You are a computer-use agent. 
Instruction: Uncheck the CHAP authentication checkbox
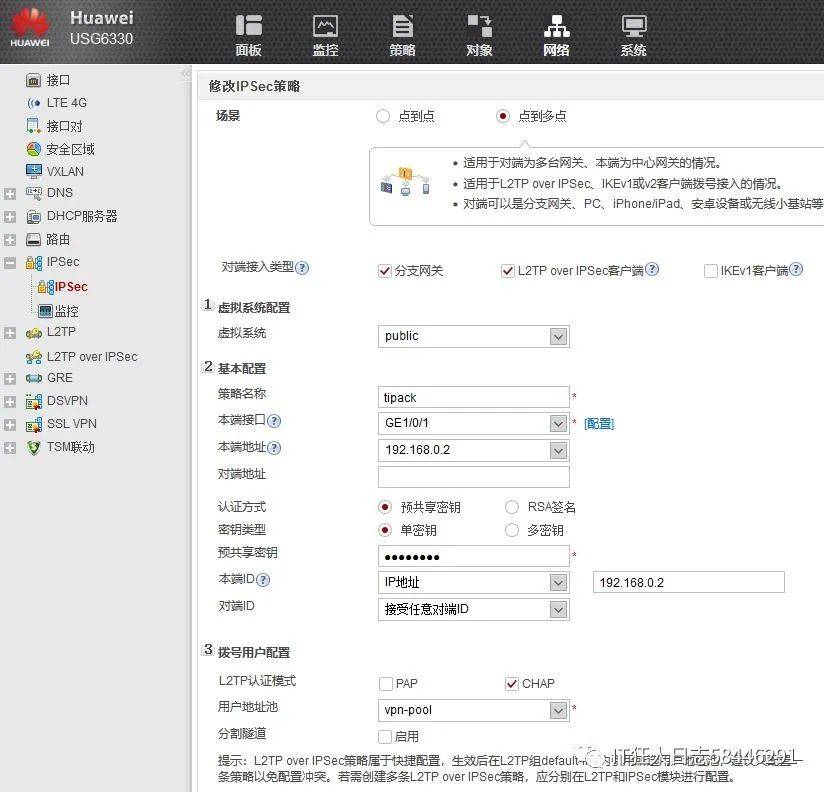point(512,684)
